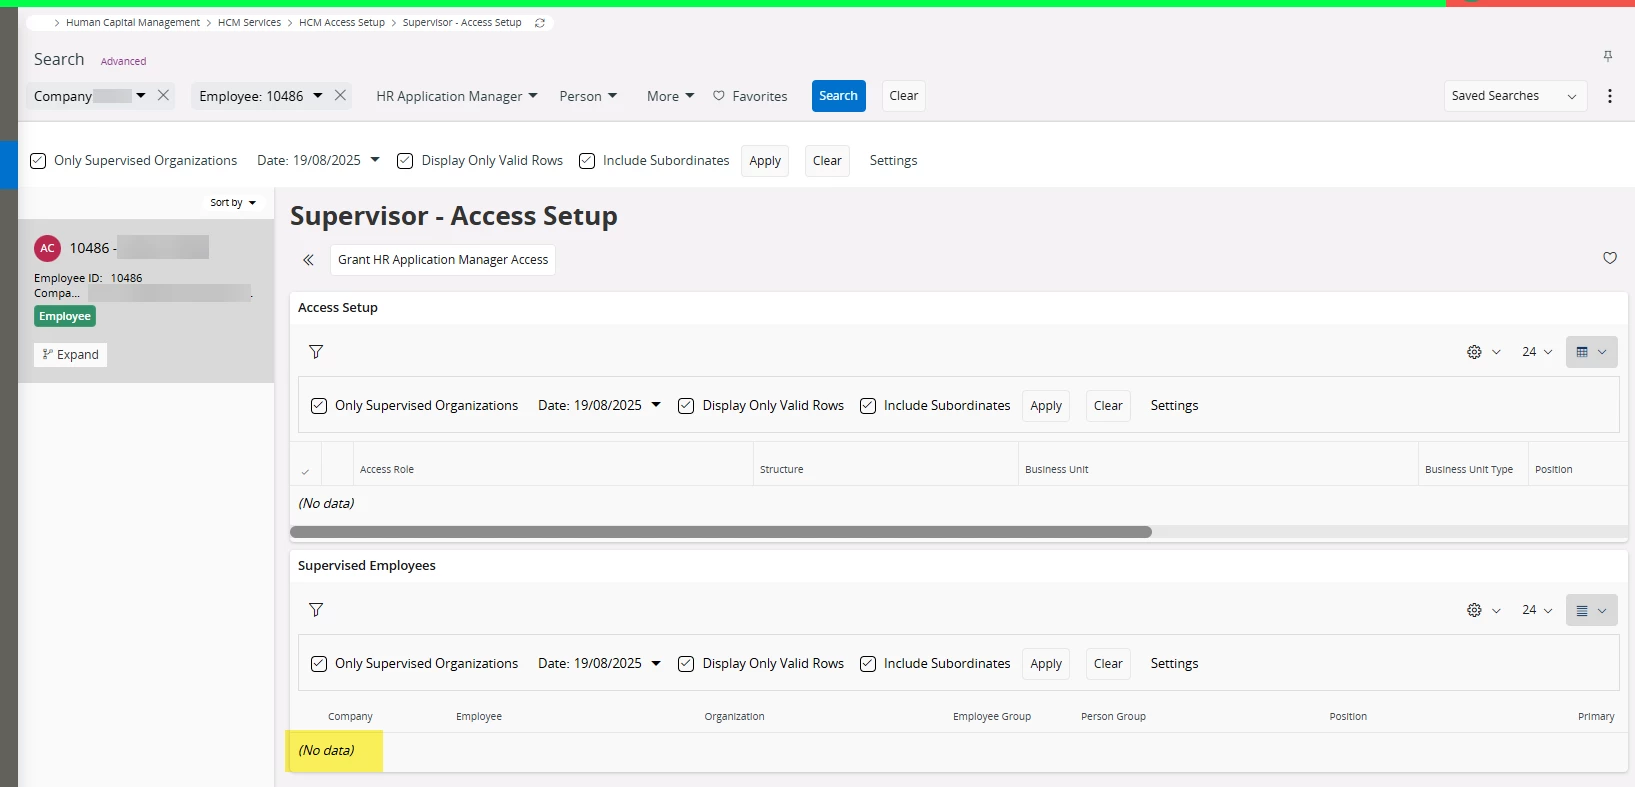The width and height of the screenshot is (1635, 787).
Task: Click Clear in Access Setup filter
Action: click(1108, 406)
